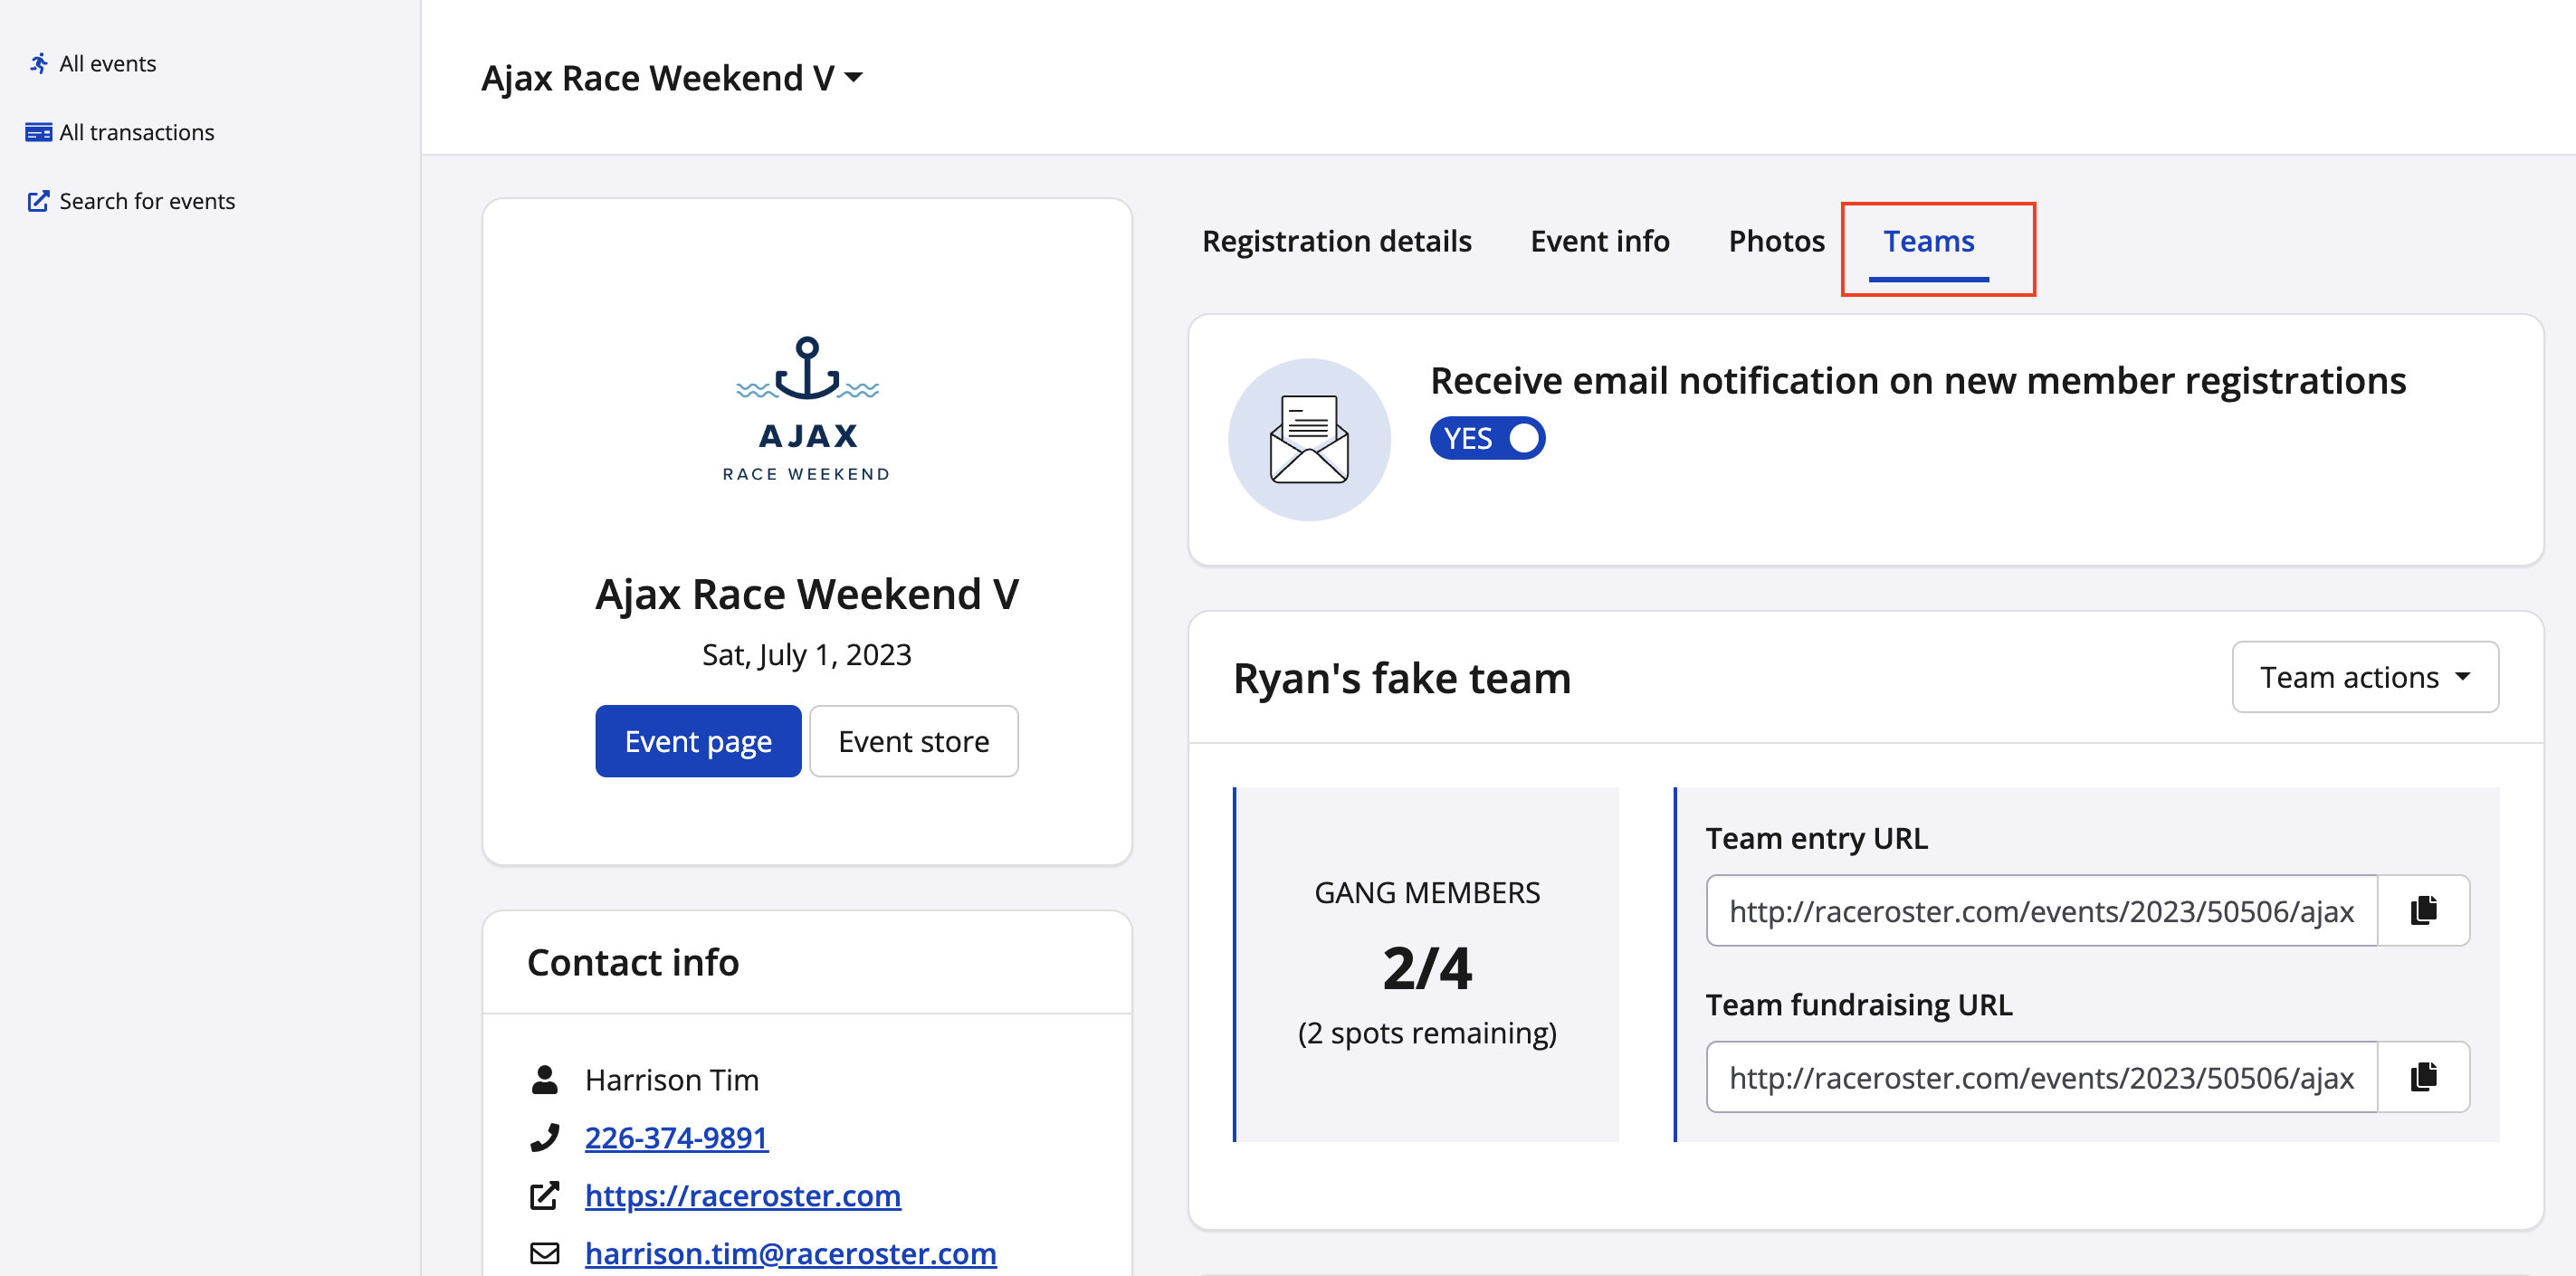This screenshot has width=2576, height=1276.
Task: Click the 226-374-9891 phone link
Action: tap(676, 1137)
